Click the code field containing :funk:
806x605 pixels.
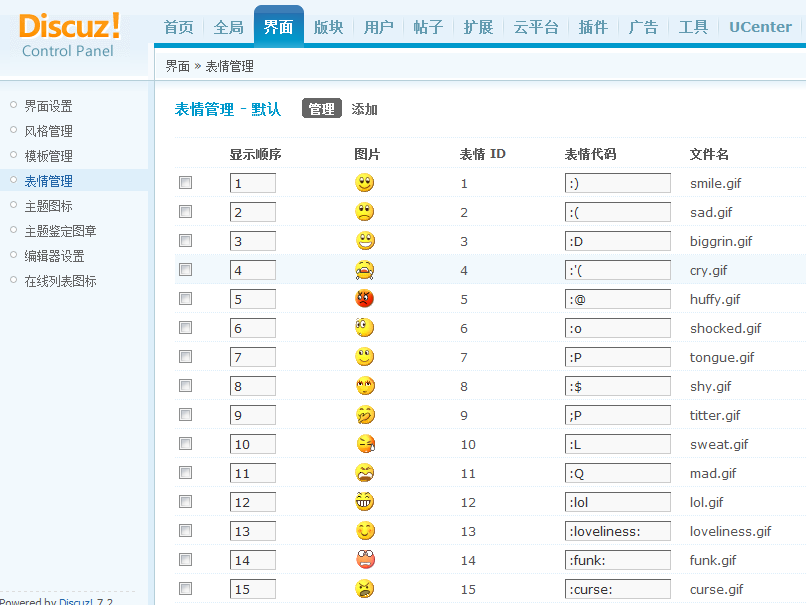[618, 560]
